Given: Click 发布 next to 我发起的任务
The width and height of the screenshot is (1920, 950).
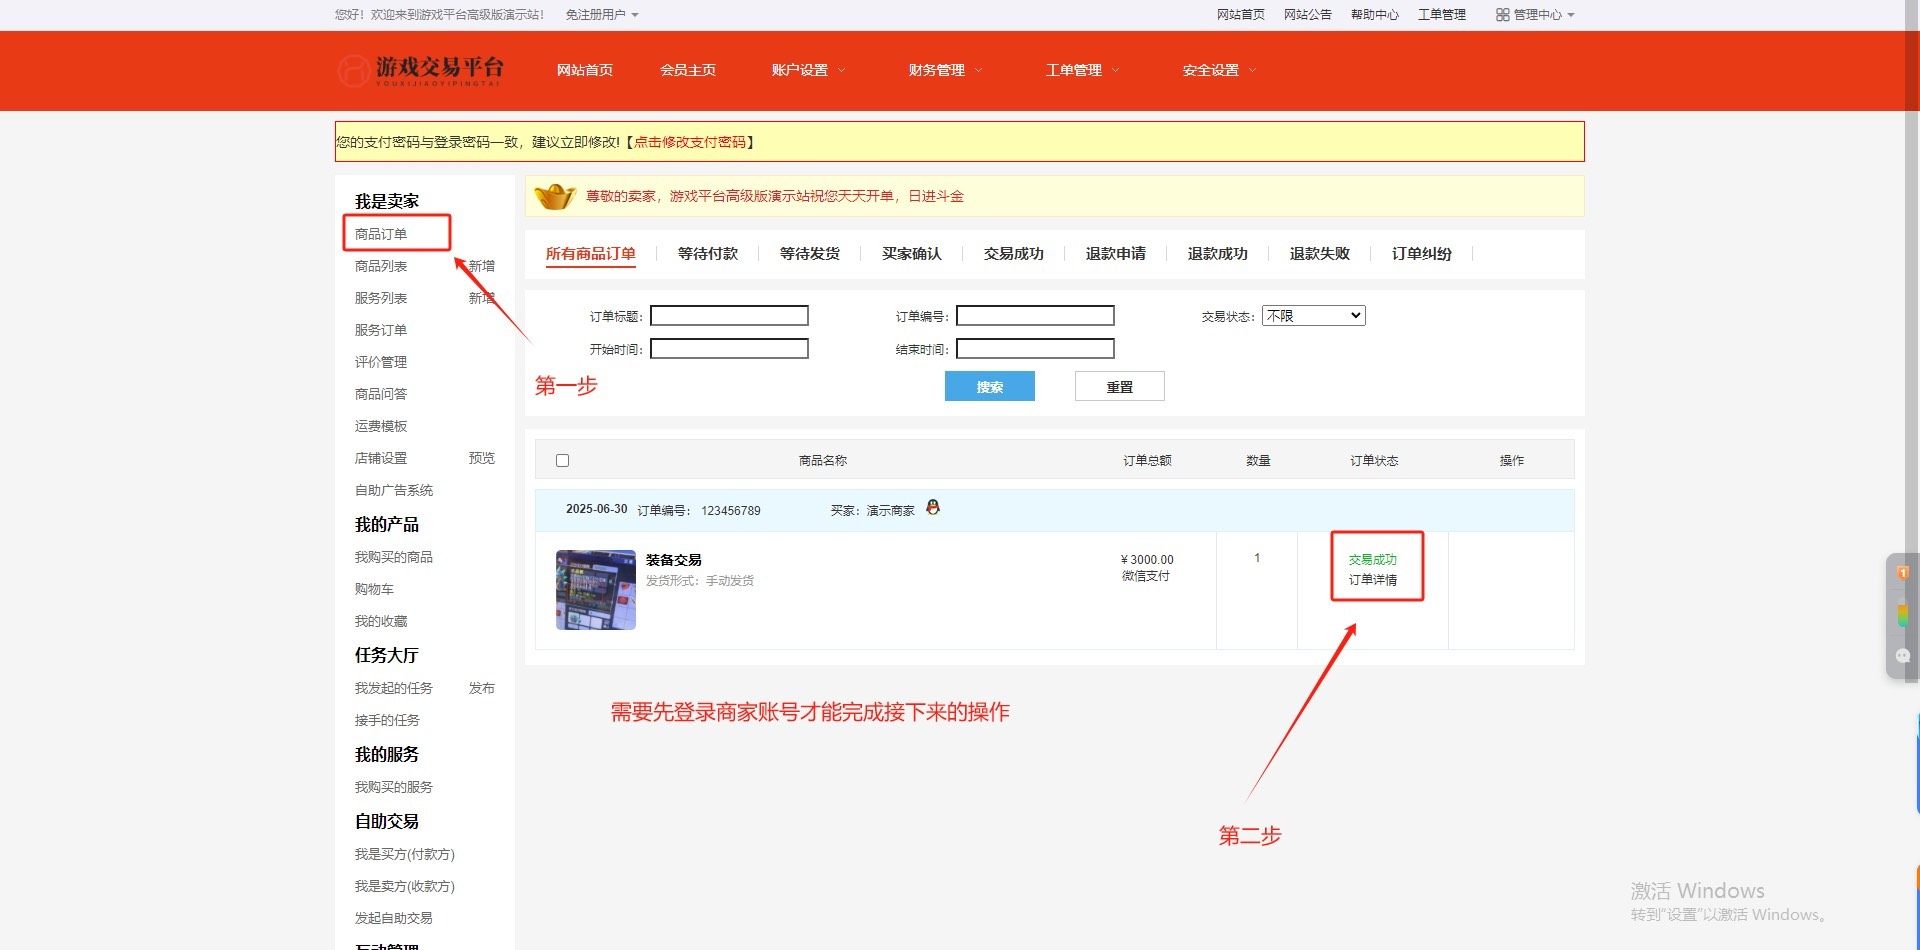Looking at the screenshot, I should pos(482,688).
